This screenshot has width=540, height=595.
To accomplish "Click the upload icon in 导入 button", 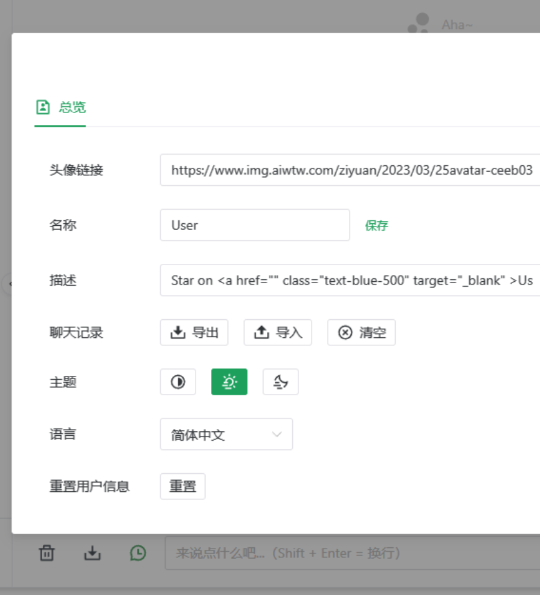I will pos(261,332).
